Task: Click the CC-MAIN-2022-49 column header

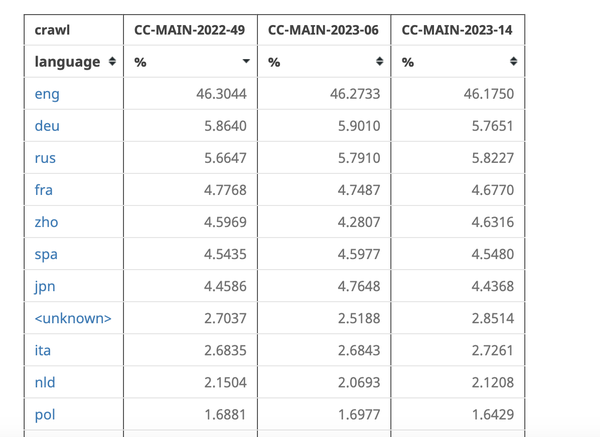Action: tap(190, 30)
